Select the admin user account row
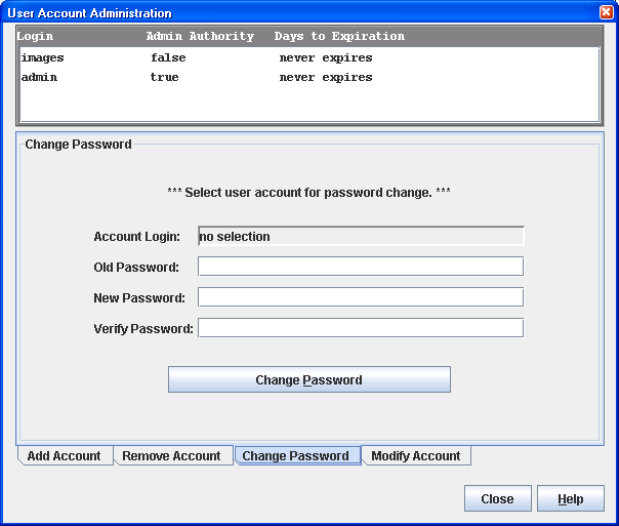Image resolution: width=619 pixels, height=526 pixels. (x=38, y=77)
